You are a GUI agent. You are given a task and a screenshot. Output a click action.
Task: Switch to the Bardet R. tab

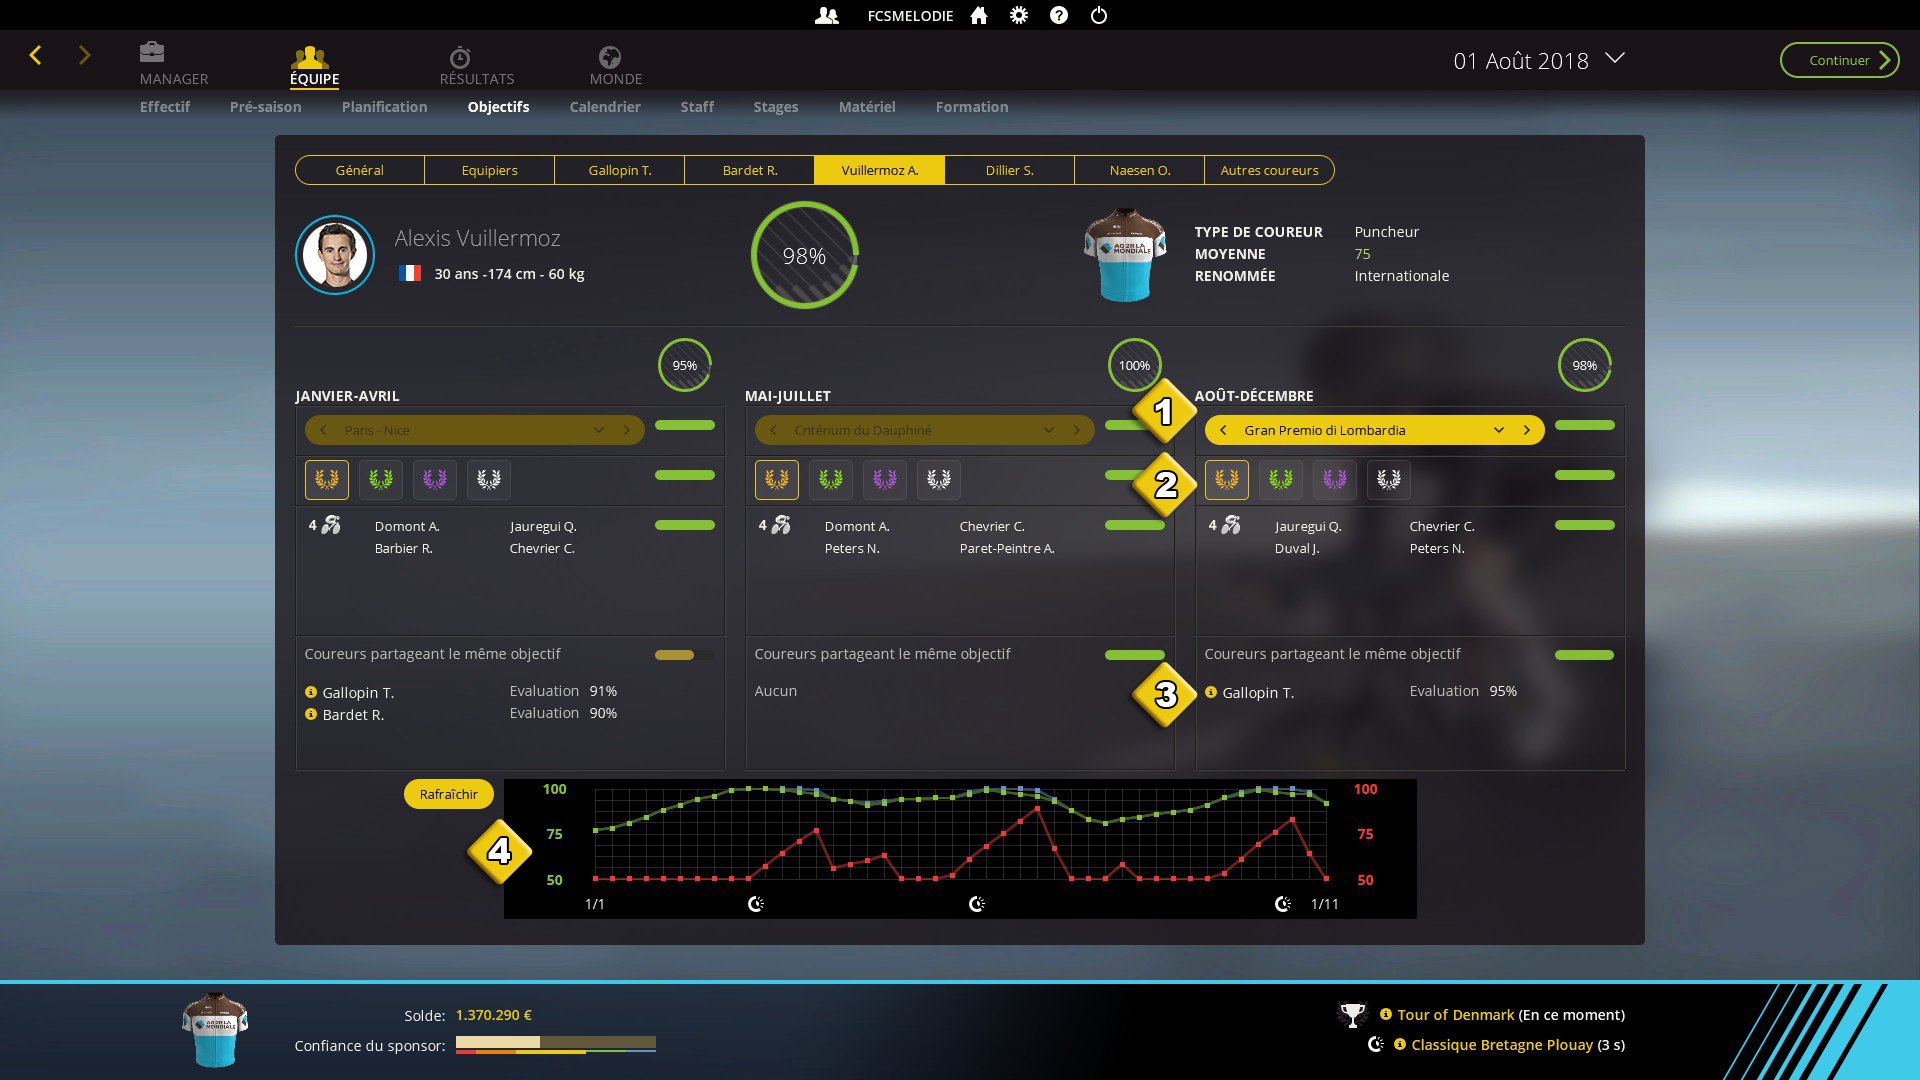pos(749,170)
